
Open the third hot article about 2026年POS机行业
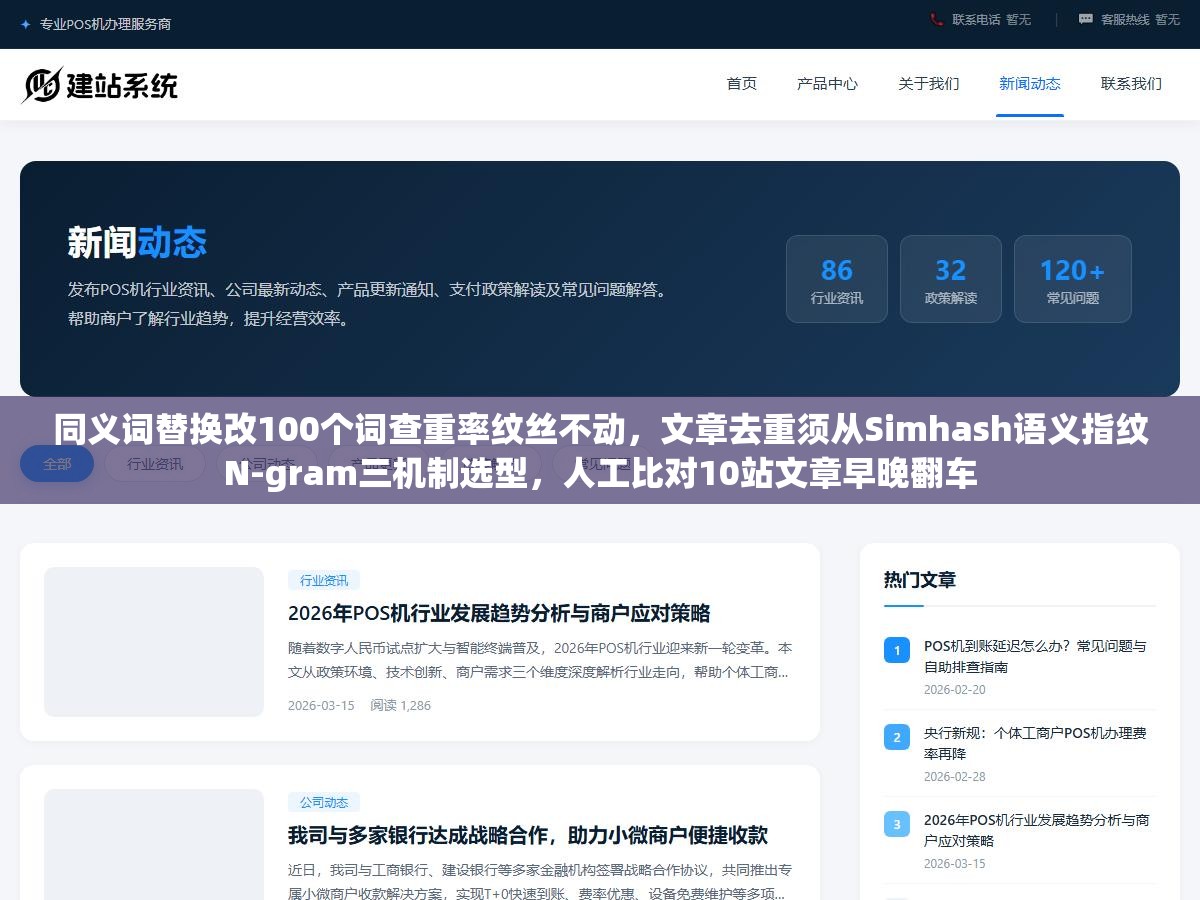coord(1036,830)
